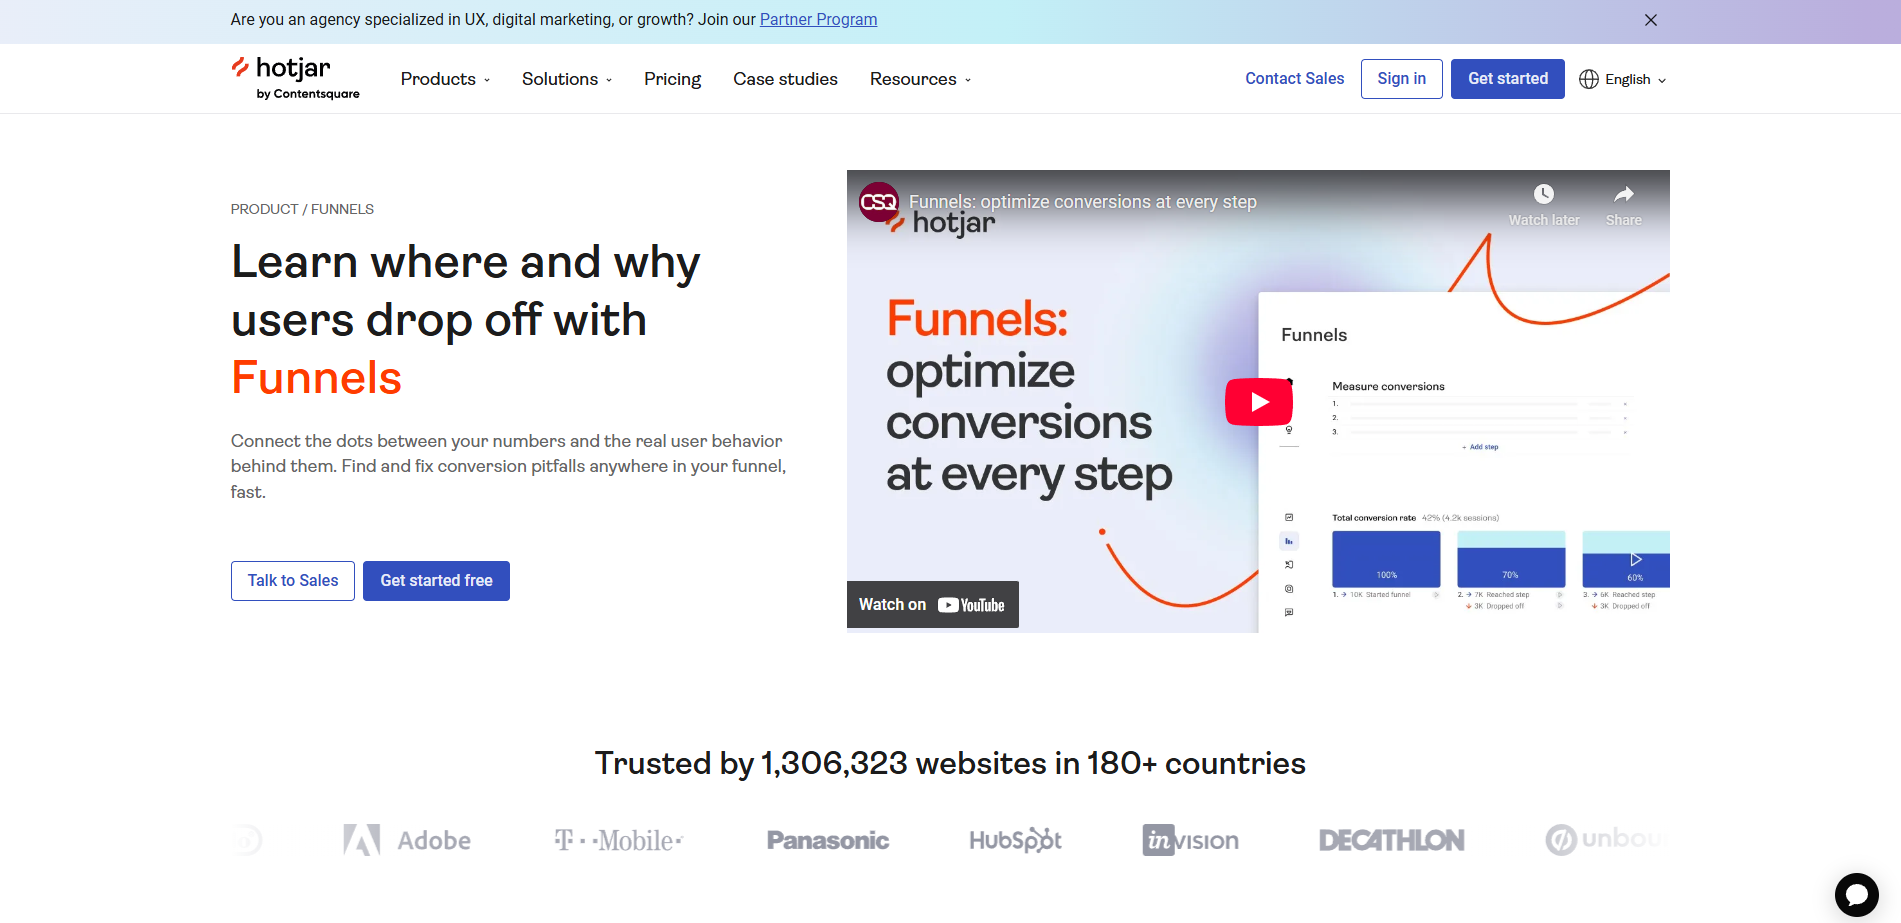Image resolution: width=1901 pixels, height=923 pixels.
Task: Expand the Products menu
Action: click(x=445, y=79)
